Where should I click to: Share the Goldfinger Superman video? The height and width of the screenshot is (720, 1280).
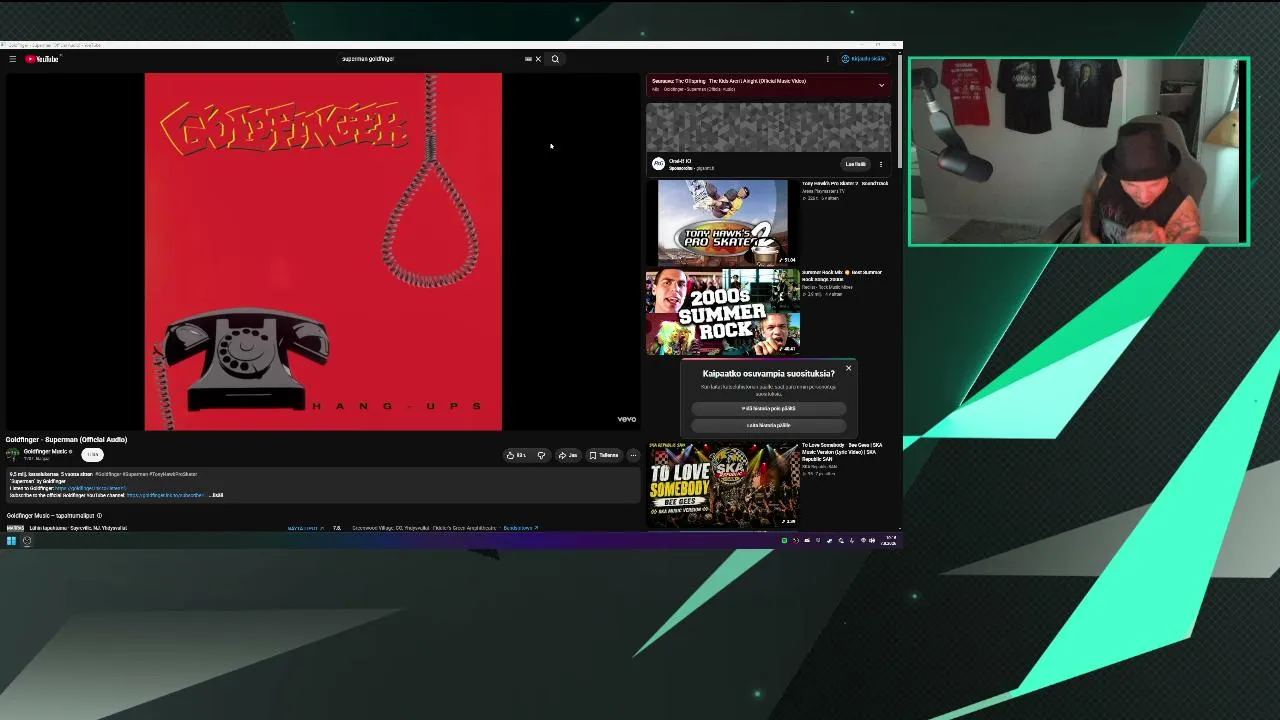click(x=568, y=455)
